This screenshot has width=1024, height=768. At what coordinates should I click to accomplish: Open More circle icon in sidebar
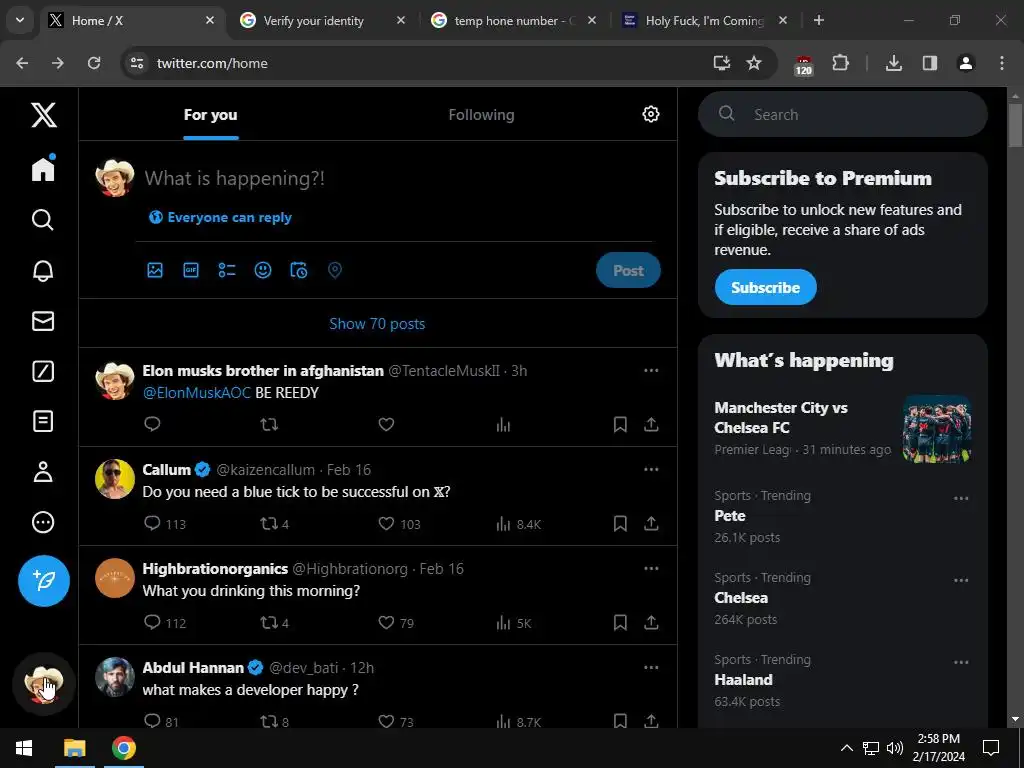43,522
